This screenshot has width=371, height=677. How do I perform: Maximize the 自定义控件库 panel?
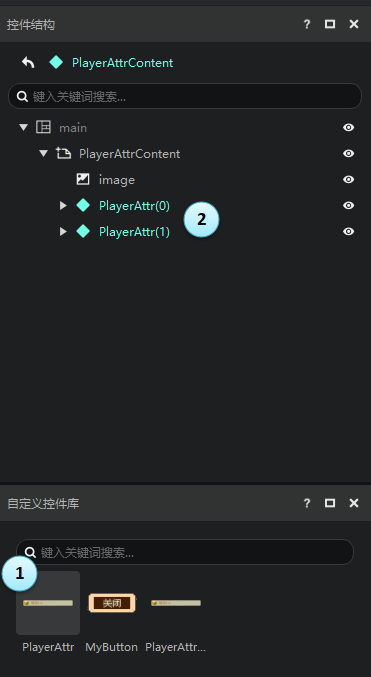tap(330, 503)
